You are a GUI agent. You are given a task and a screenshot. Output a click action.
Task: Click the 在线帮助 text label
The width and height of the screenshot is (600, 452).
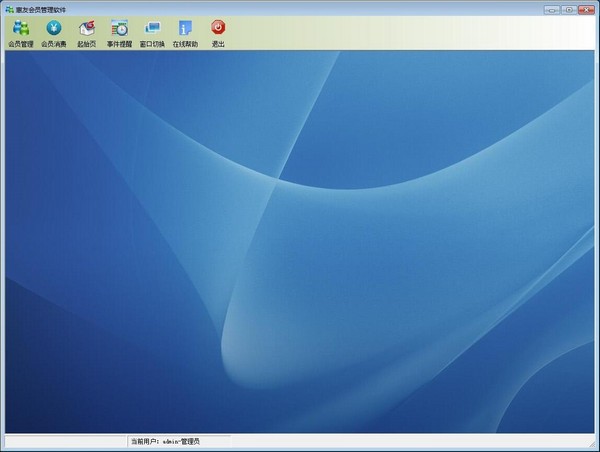[x=185, y=44]
